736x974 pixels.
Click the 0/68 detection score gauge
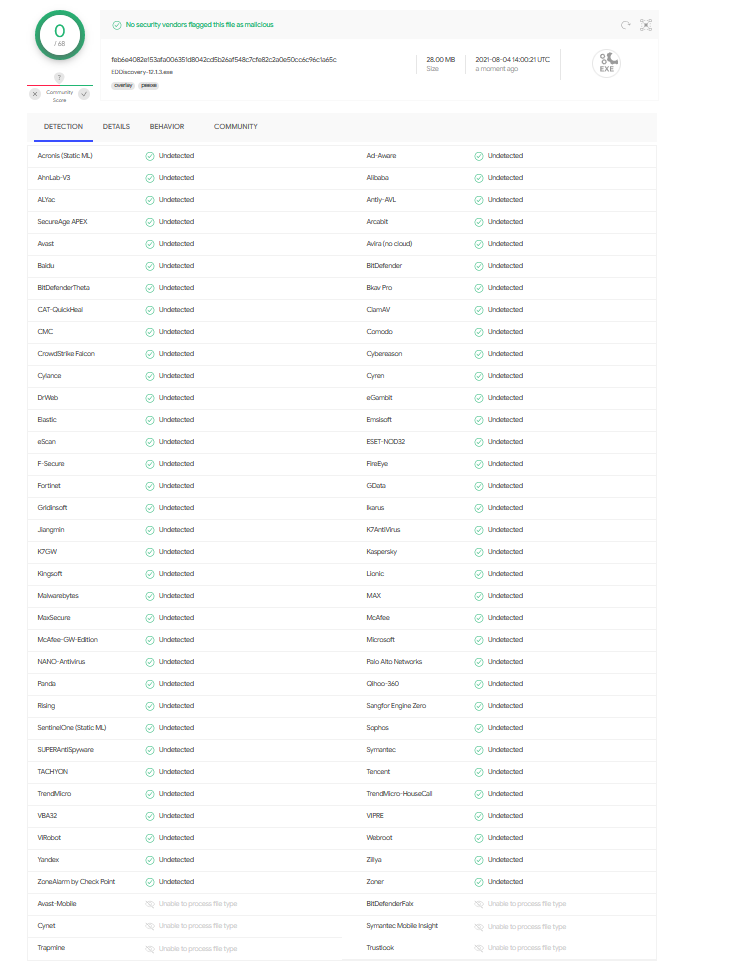60,34
